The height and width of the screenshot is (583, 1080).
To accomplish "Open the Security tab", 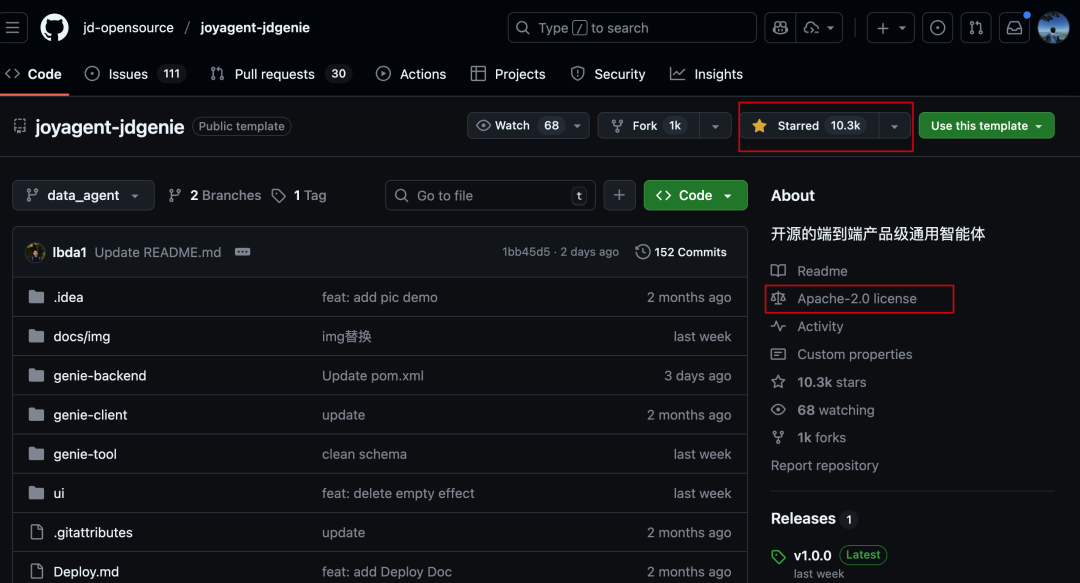I will click(x=608, y=74).
